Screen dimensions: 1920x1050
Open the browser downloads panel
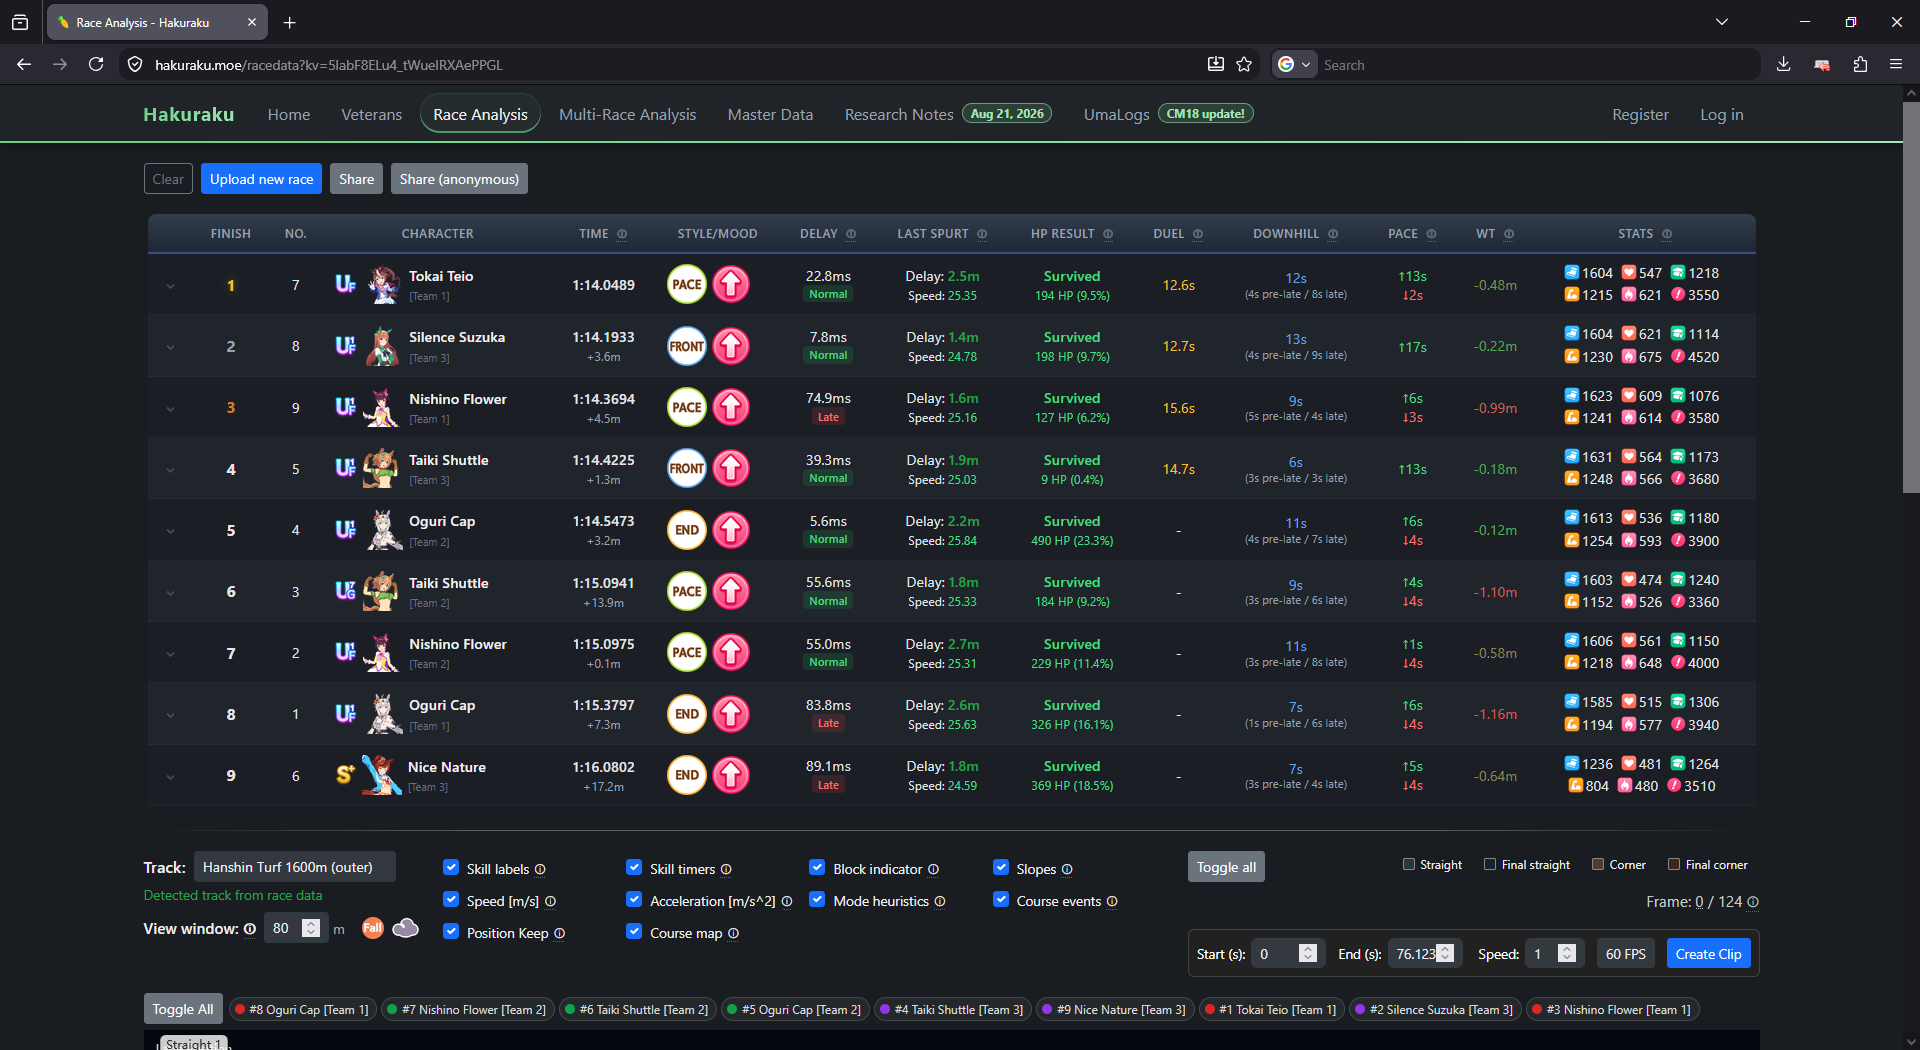1784,64
